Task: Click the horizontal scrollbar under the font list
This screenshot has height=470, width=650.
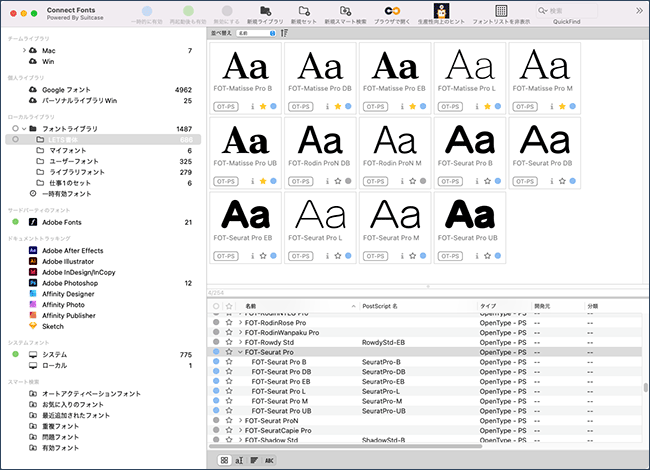Action: 345,446
